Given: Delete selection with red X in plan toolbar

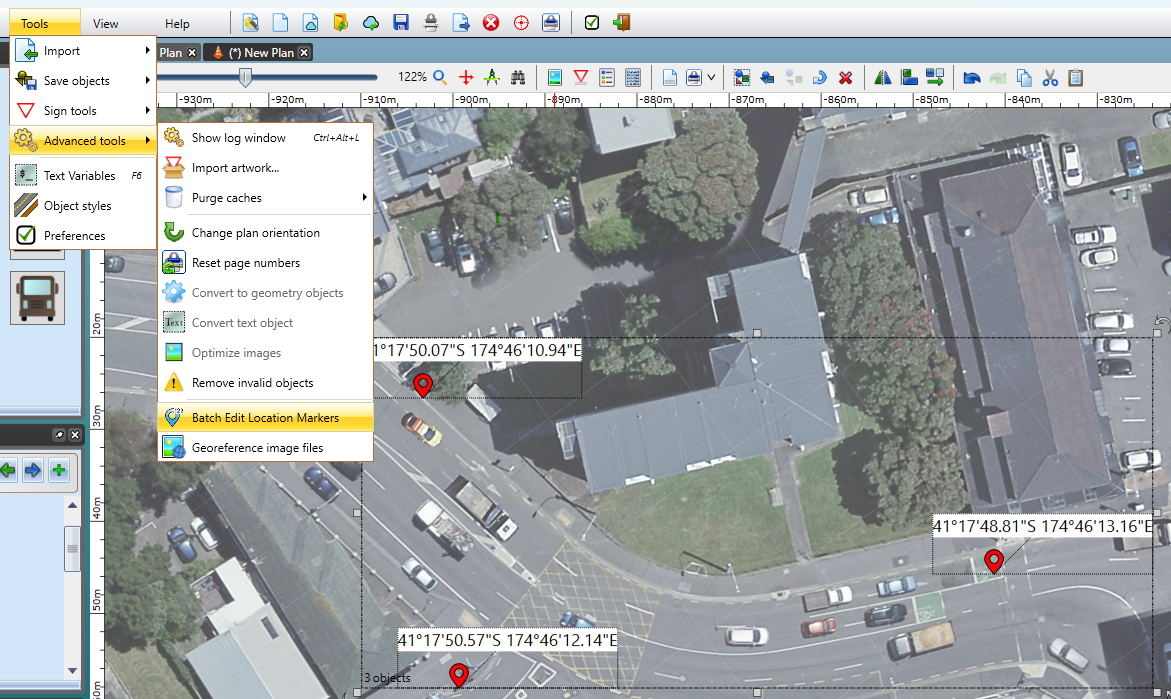Looking at the screenshot, I should coord(845,77).
